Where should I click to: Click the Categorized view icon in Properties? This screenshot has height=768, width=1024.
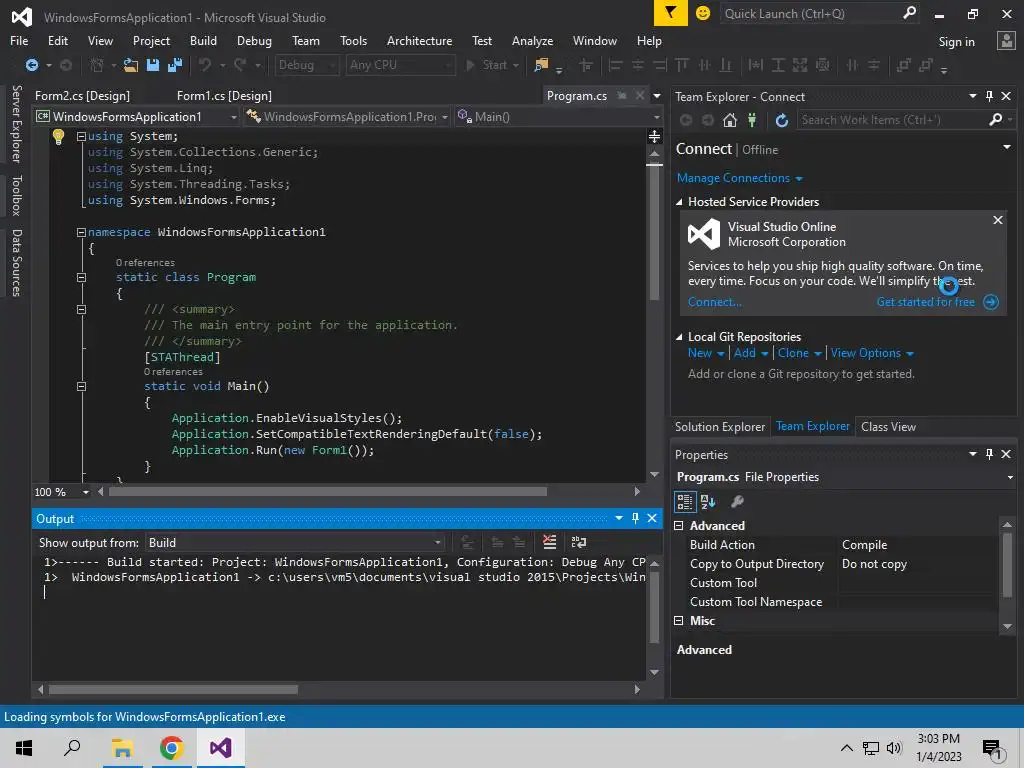[684, 502]
